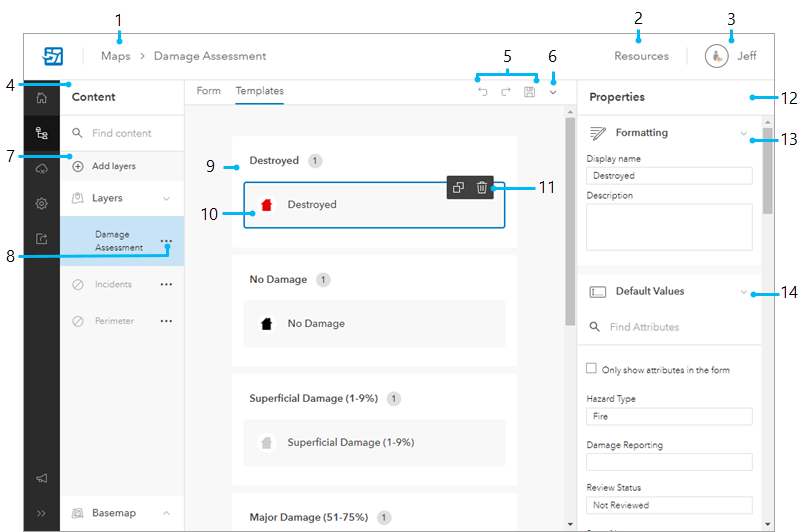807x532 pixels.
Task: Save the map with the disk icon
Action: click(529, 92)
